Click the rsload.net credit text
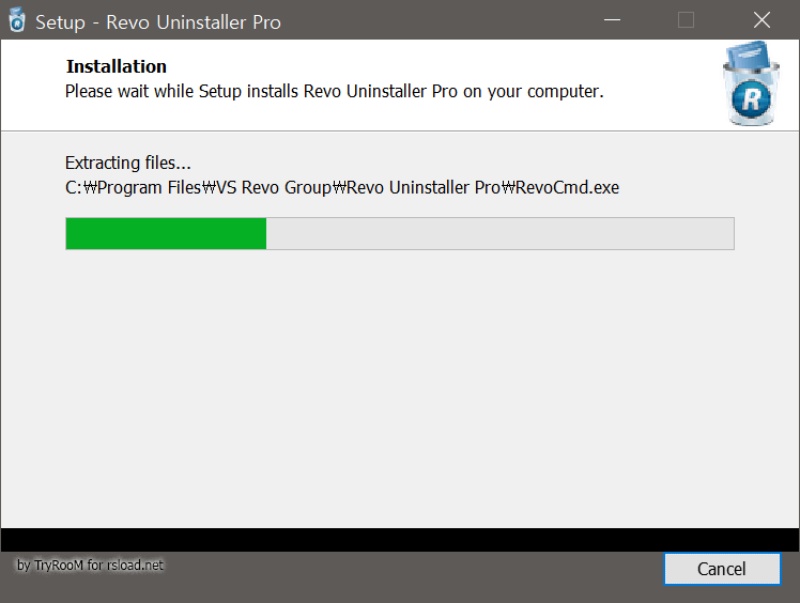This screenshot has height=603, width=800. (134, 565)
